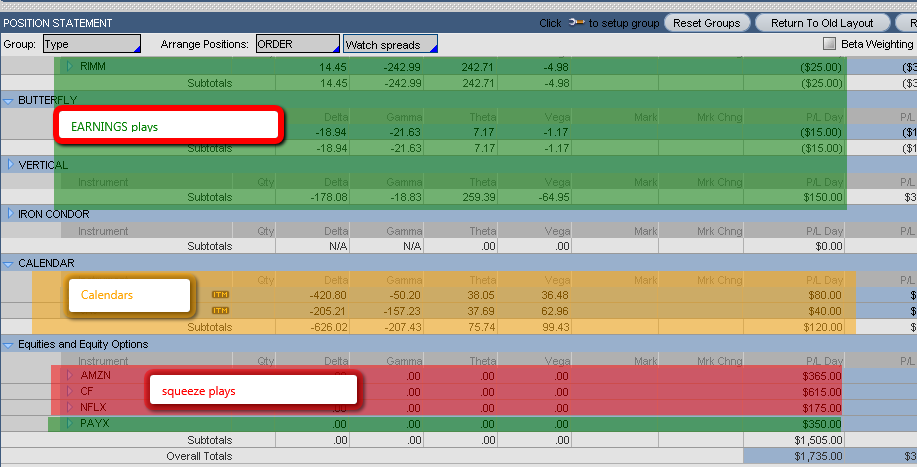Expand the AMZN position row arrow
The height and width of the screenshot is (467, 917).
point(70,375)
